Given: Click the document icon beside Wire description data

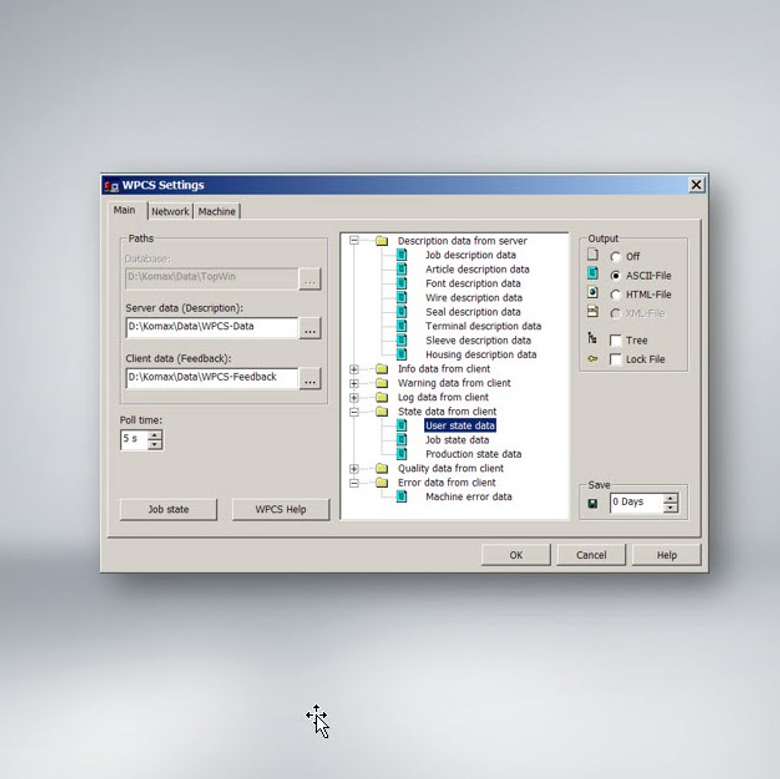Looking at the screenshot, I should click(402, 298).
